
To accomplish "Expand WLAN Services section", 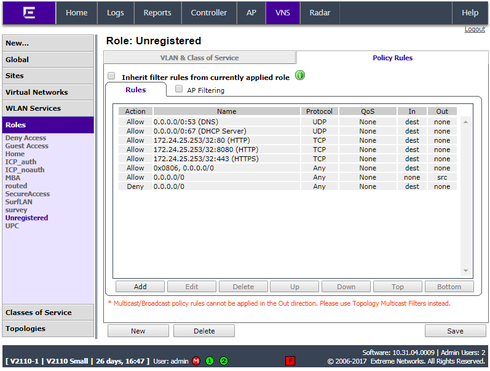I will click(x=48, y=108).
